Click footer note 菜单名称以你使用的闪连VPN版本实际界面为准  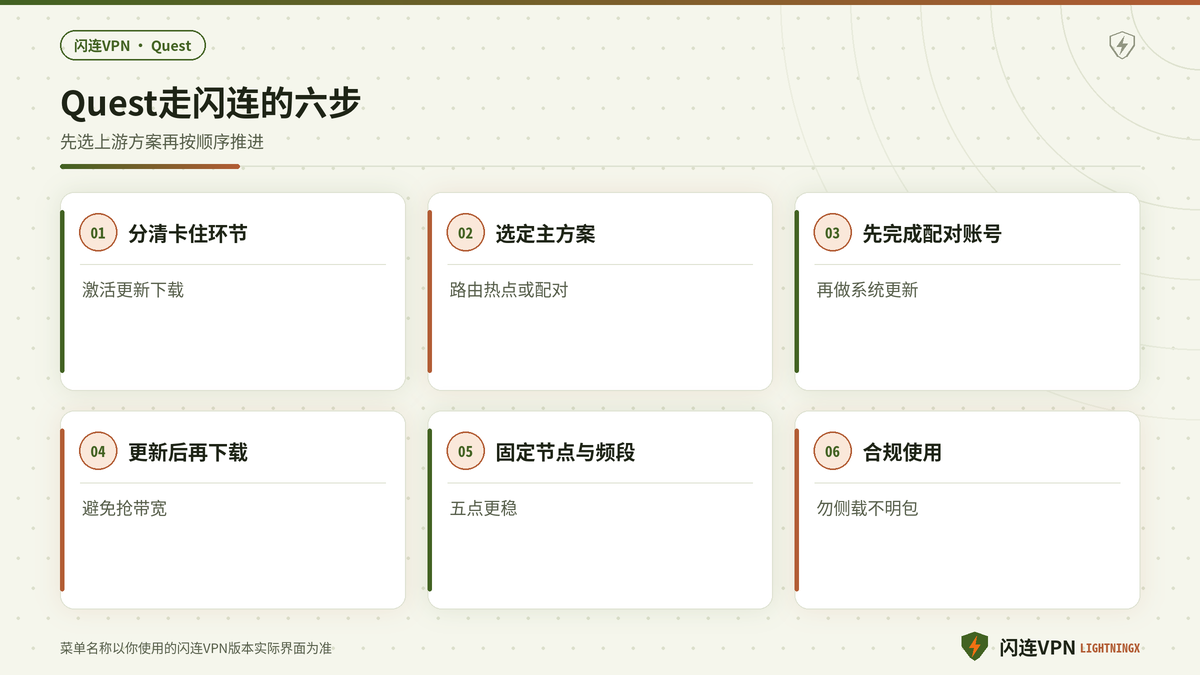click(196, 648)
